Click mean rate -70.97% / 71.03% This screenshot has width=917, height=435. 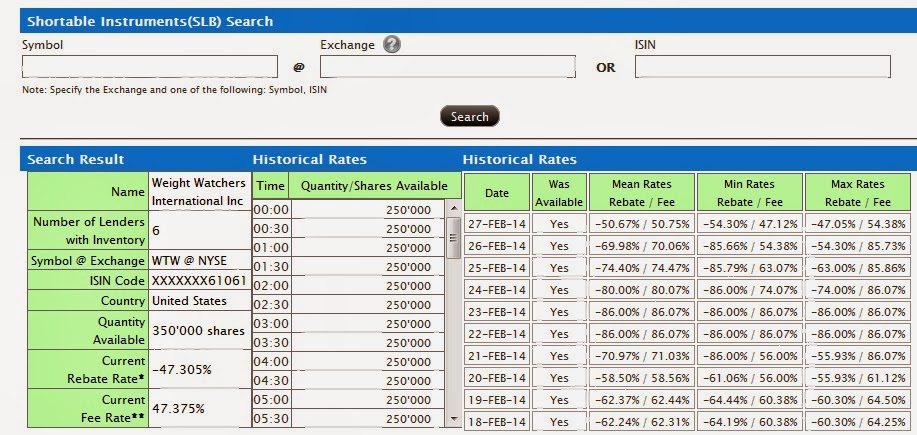[x=642, y=355]
